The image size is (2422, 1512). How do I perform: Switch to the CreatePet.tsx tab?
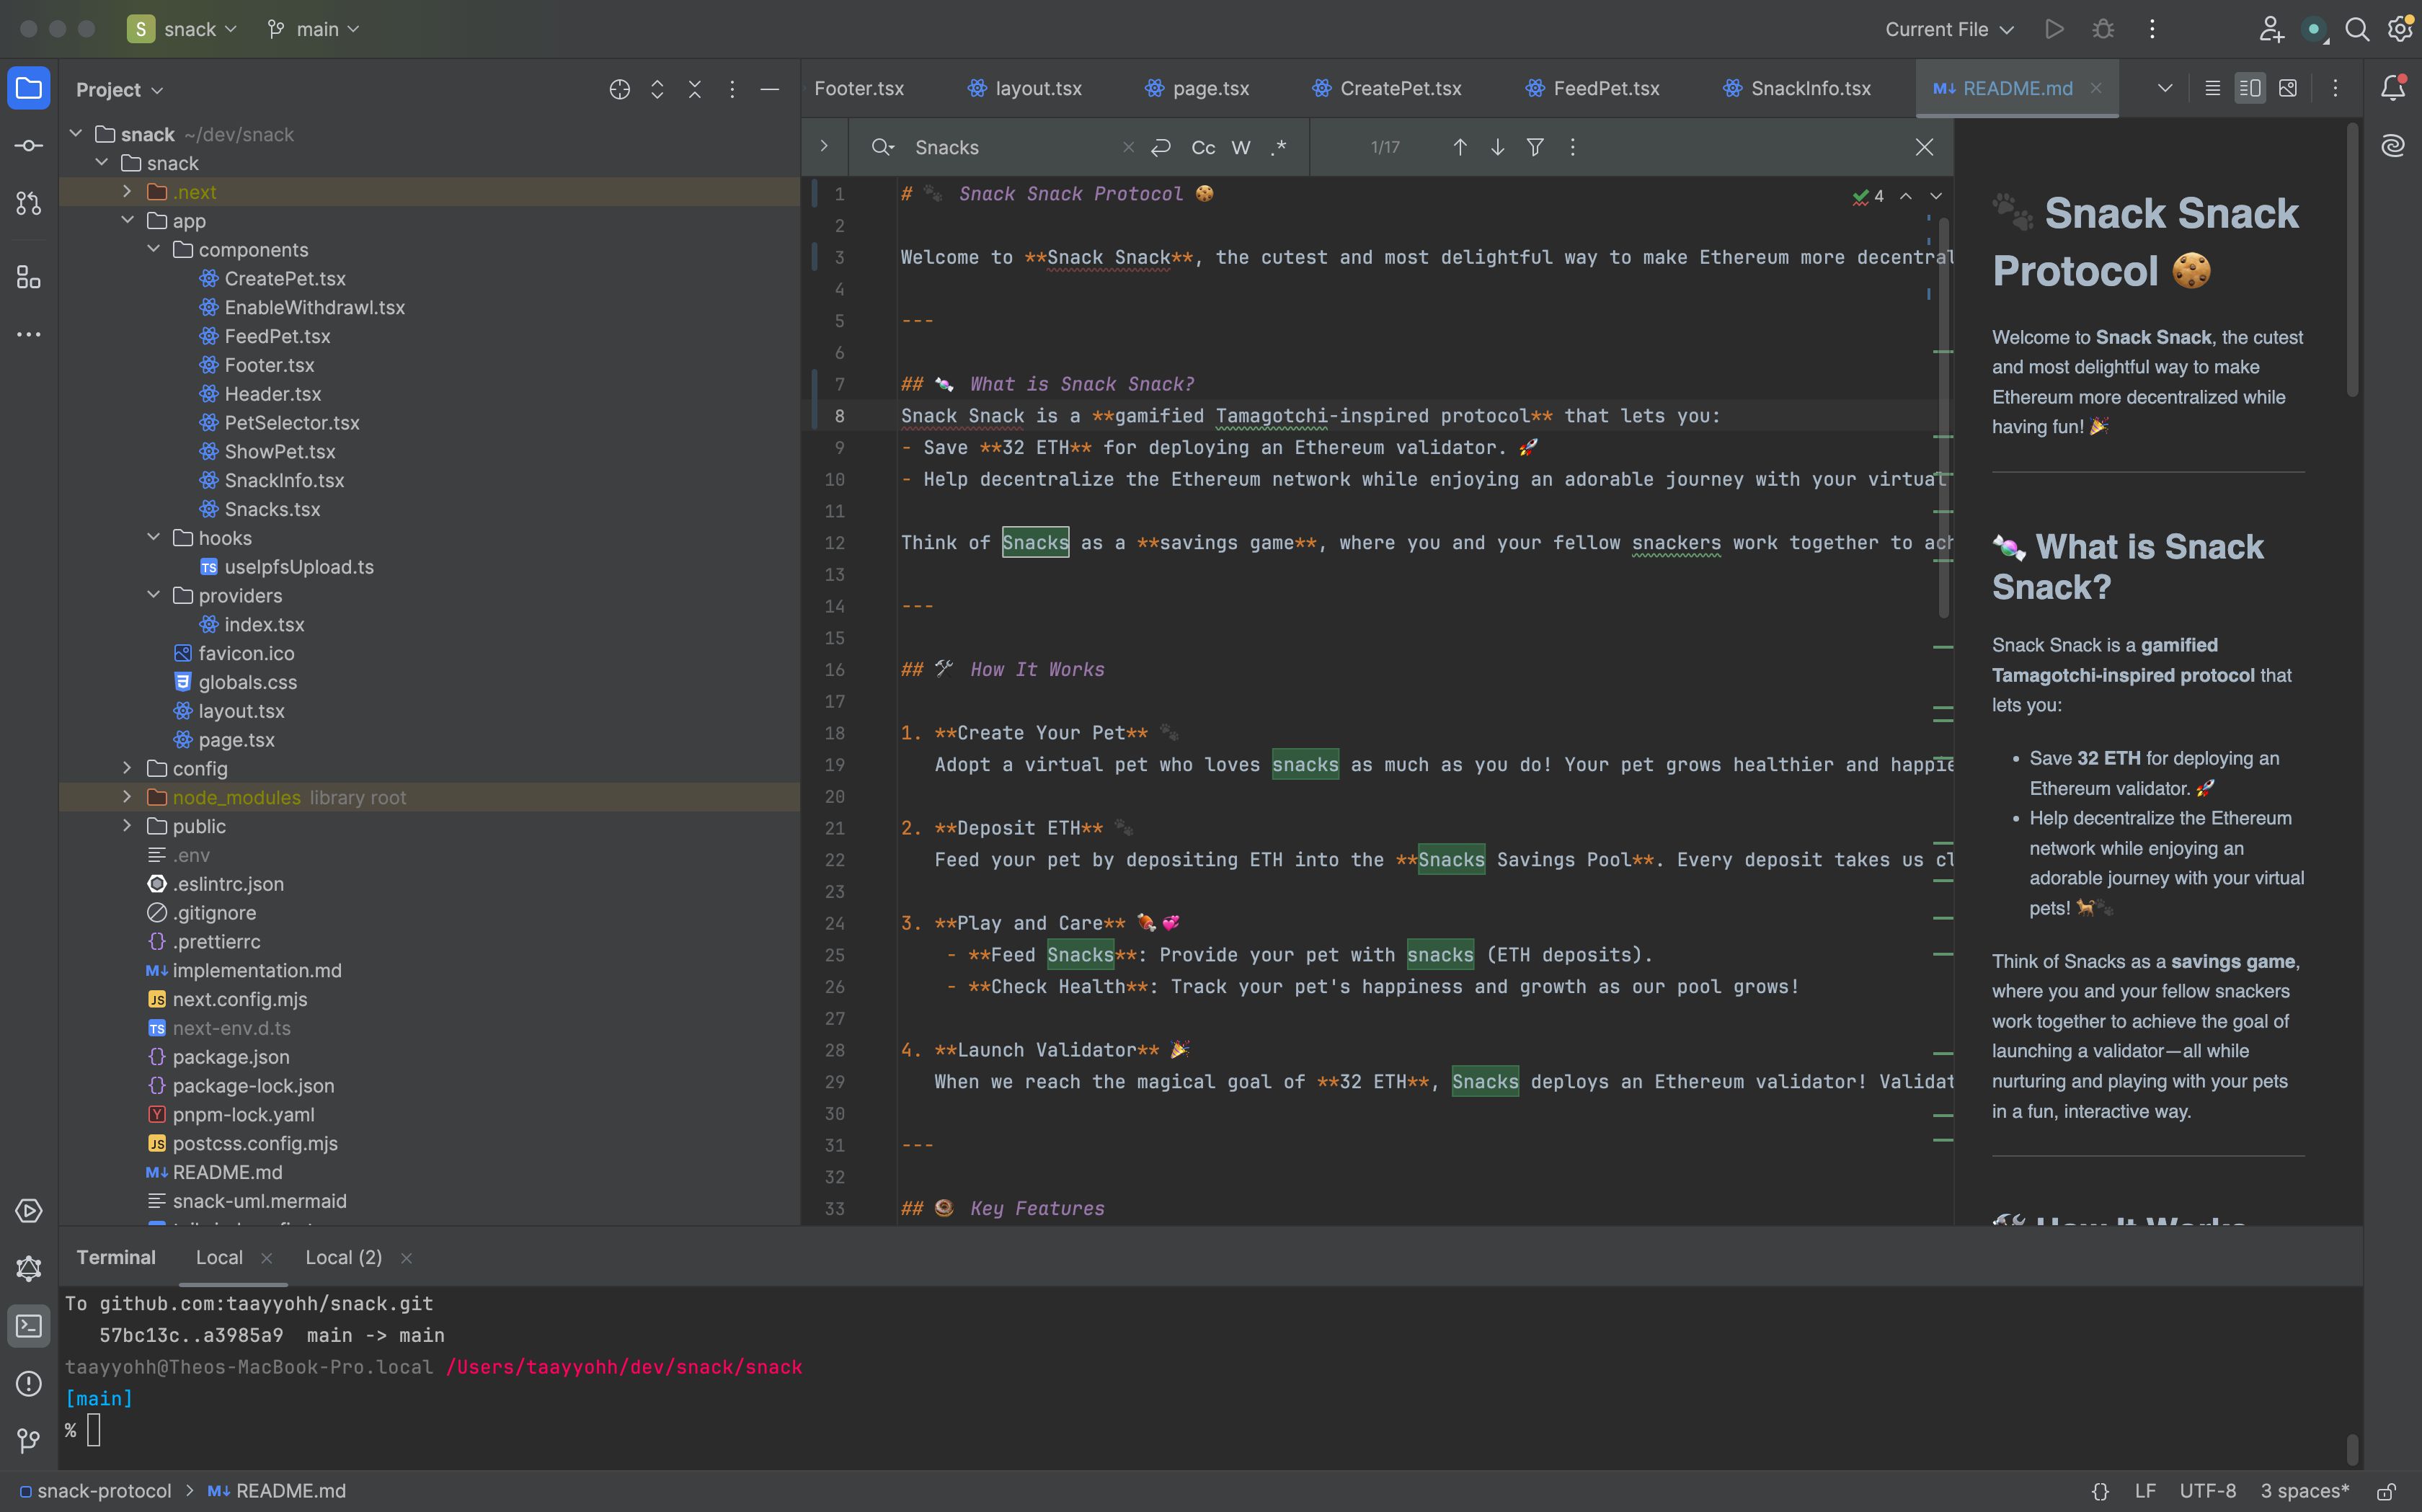coord(1387,88)
